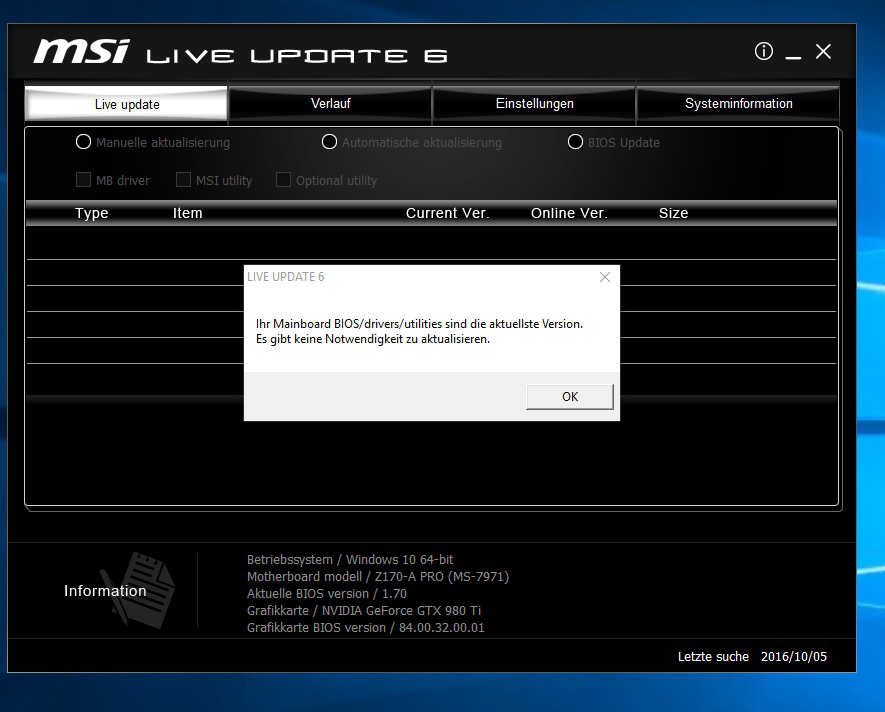Screen dimensions: 885x712
Task: Check the Optional utility checkbox
Action: click(x=283, y=180)
